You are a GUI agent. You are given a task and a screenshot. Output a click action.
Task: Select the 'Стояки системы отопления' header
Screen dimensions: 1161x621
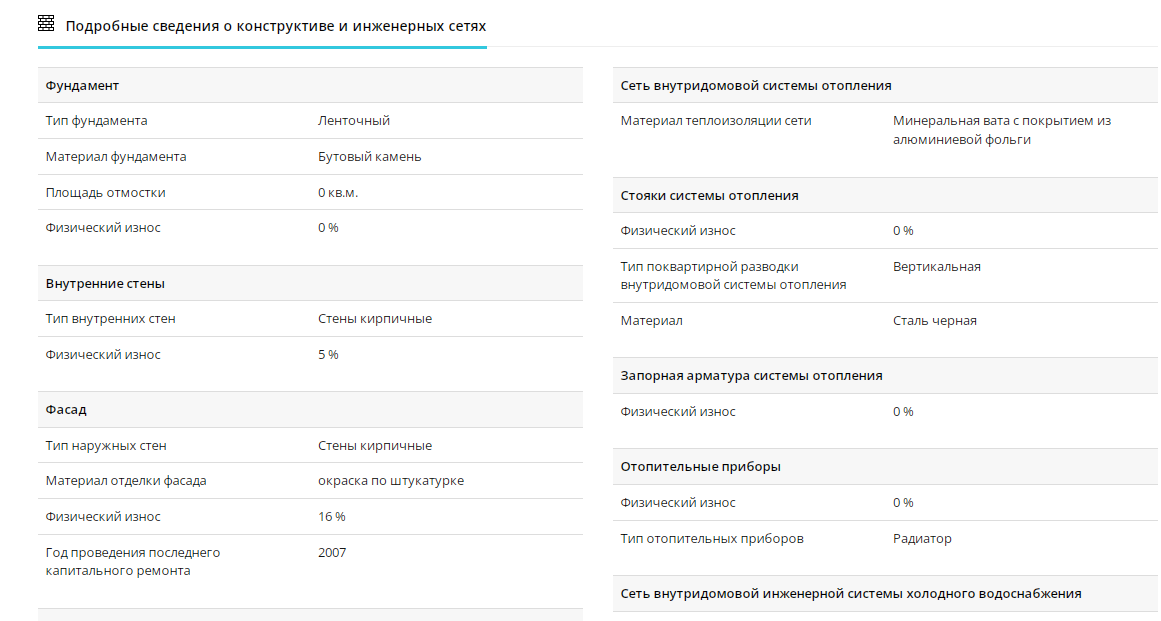710,195
